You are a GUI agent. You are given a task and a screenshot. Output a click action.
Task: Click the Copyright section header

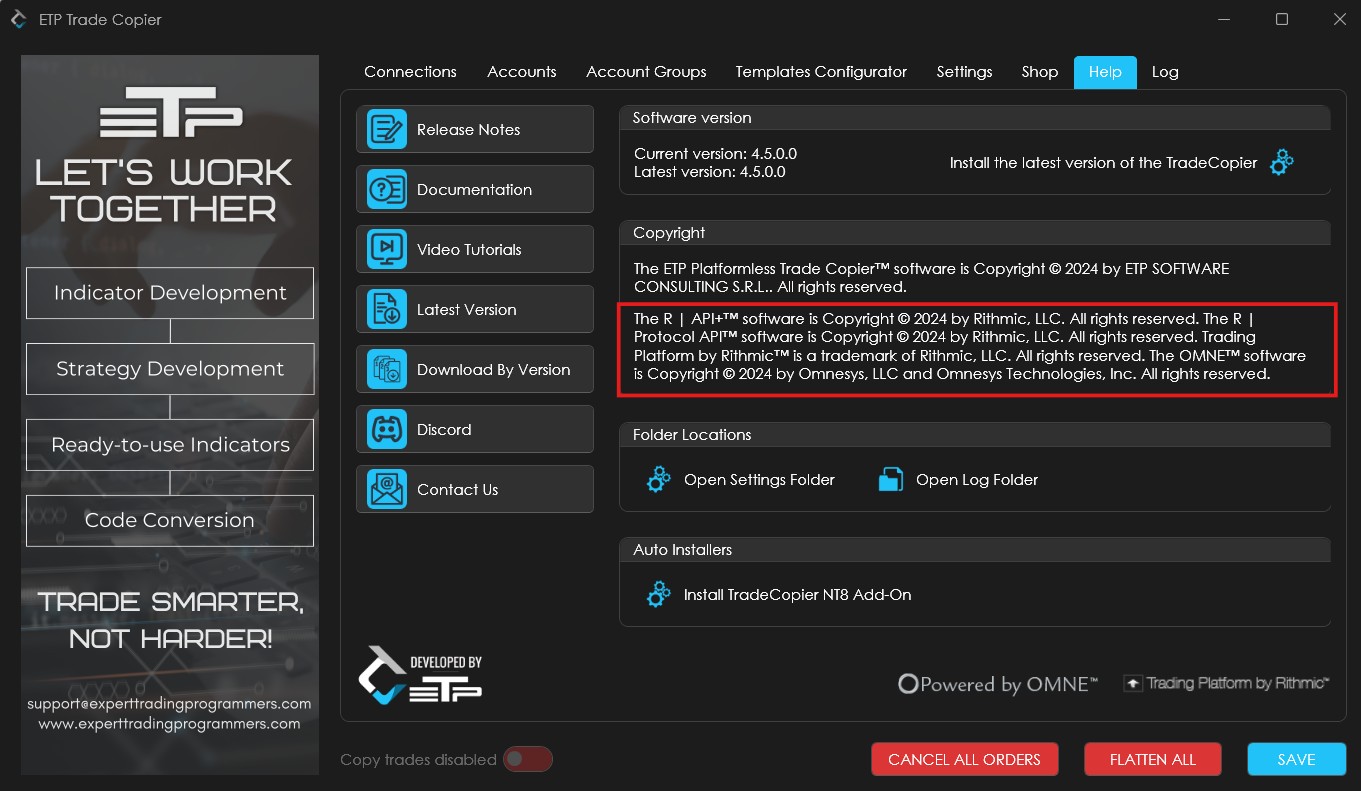tap(975, 233)
